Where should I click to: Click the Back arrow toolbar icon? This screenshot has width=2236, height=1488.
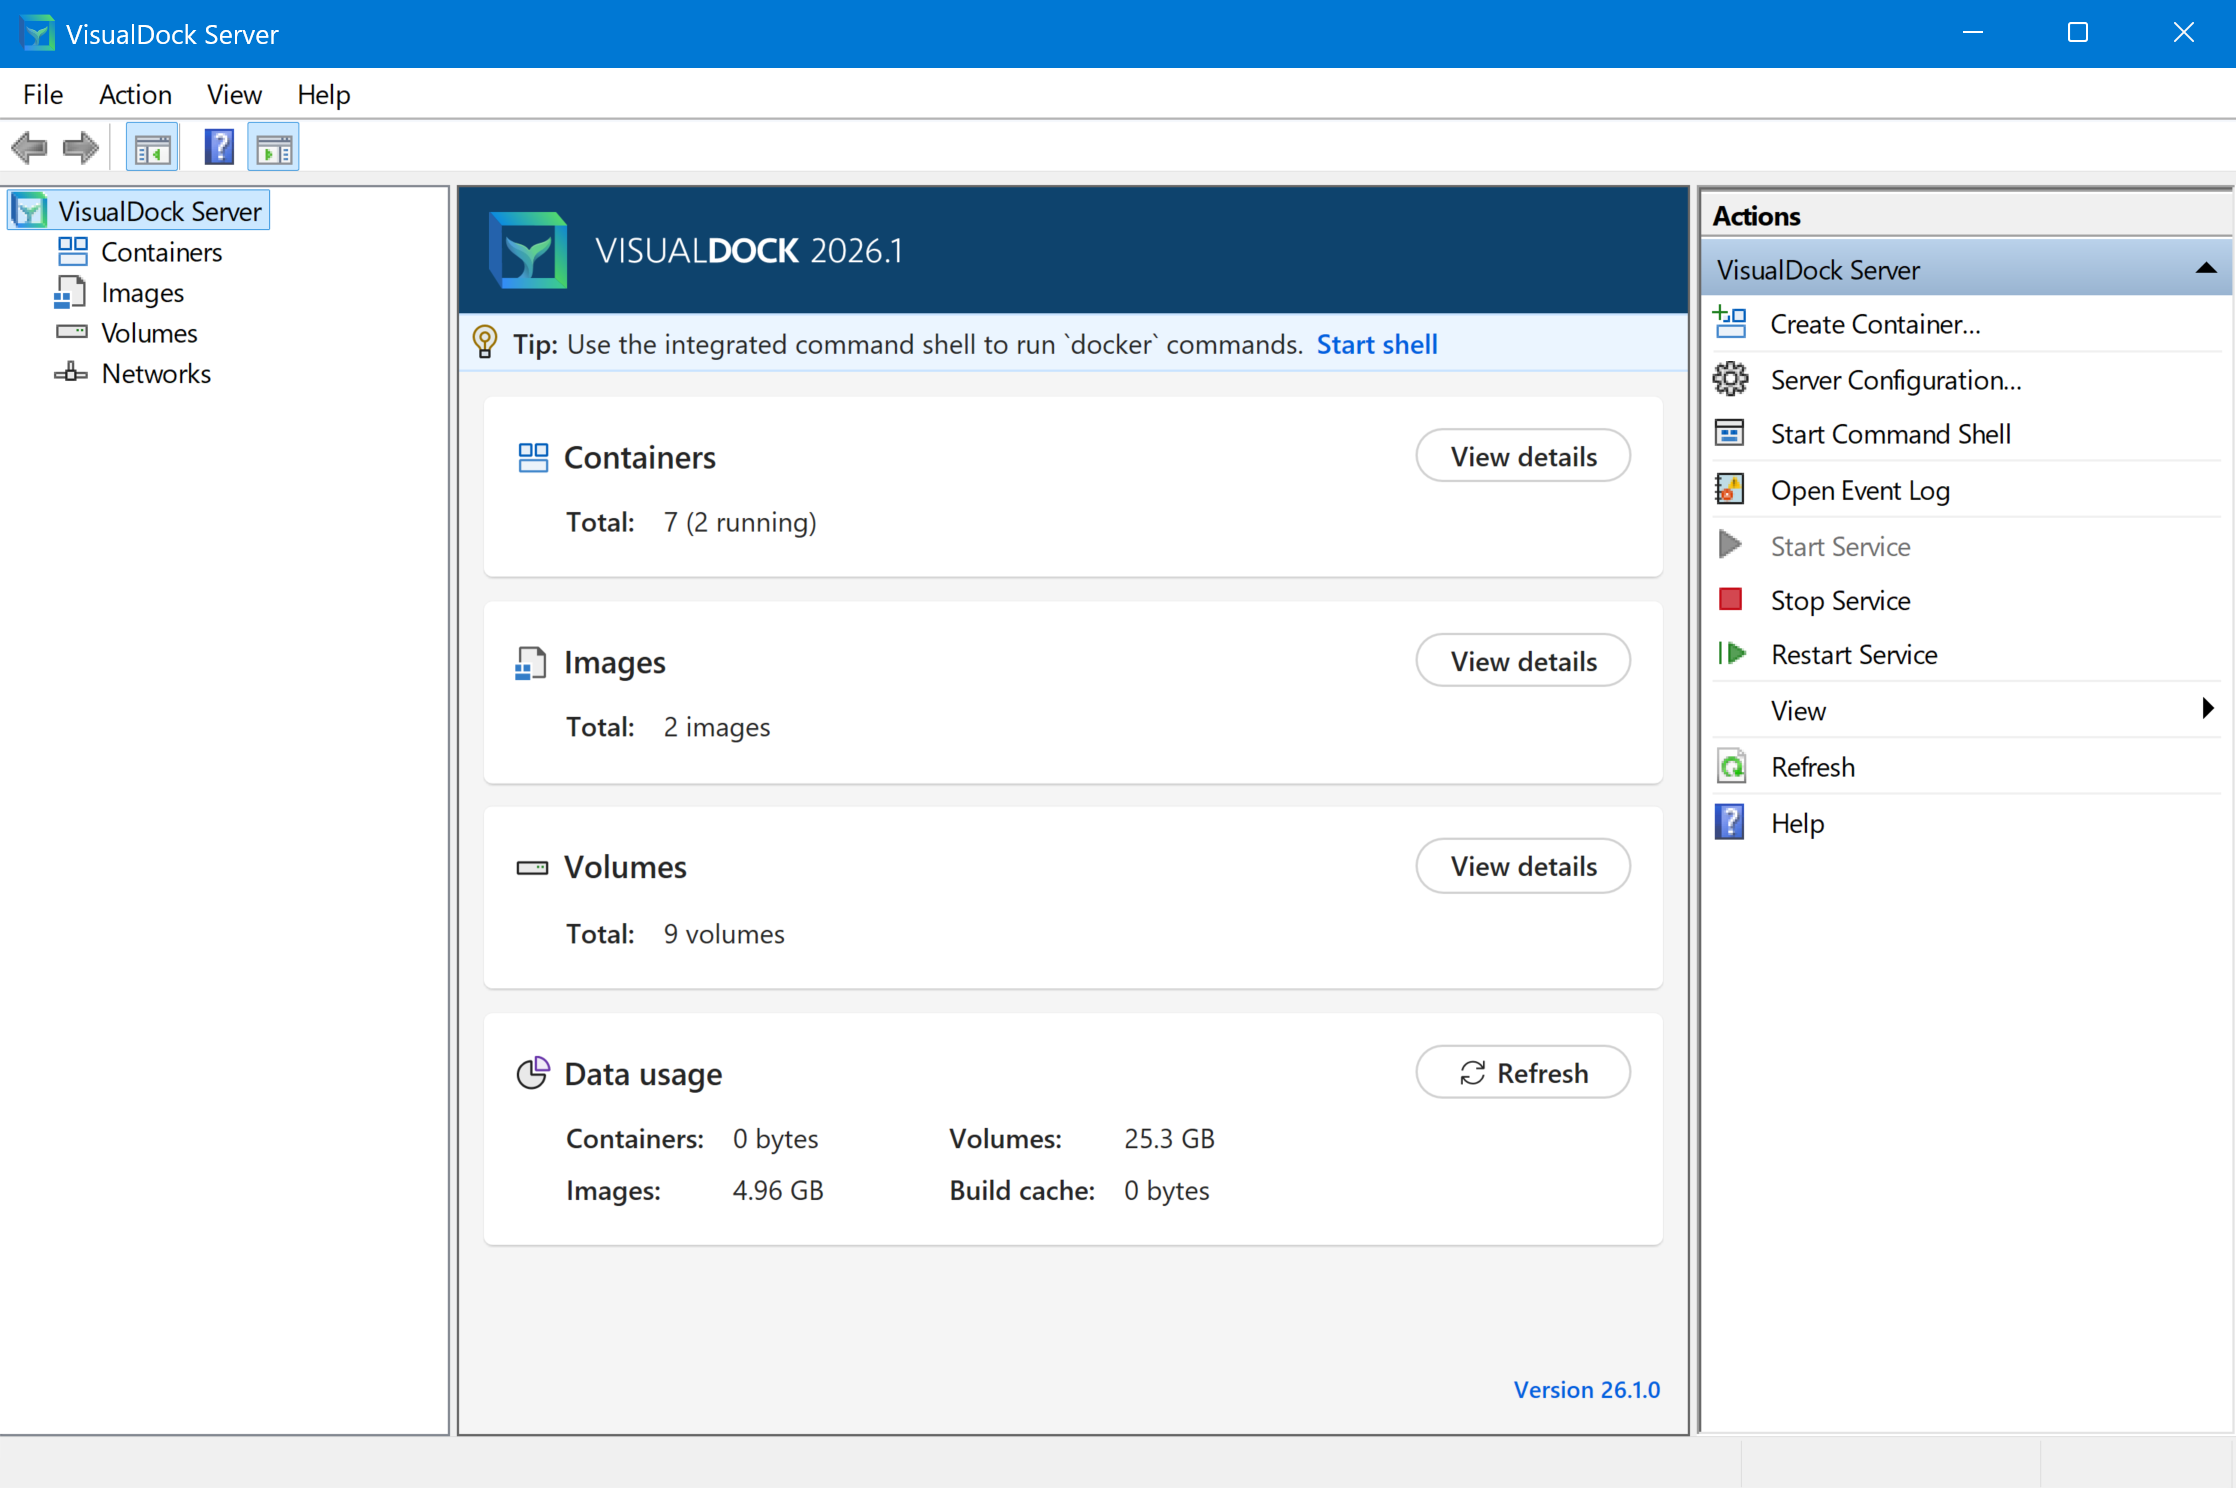point(30,148)
